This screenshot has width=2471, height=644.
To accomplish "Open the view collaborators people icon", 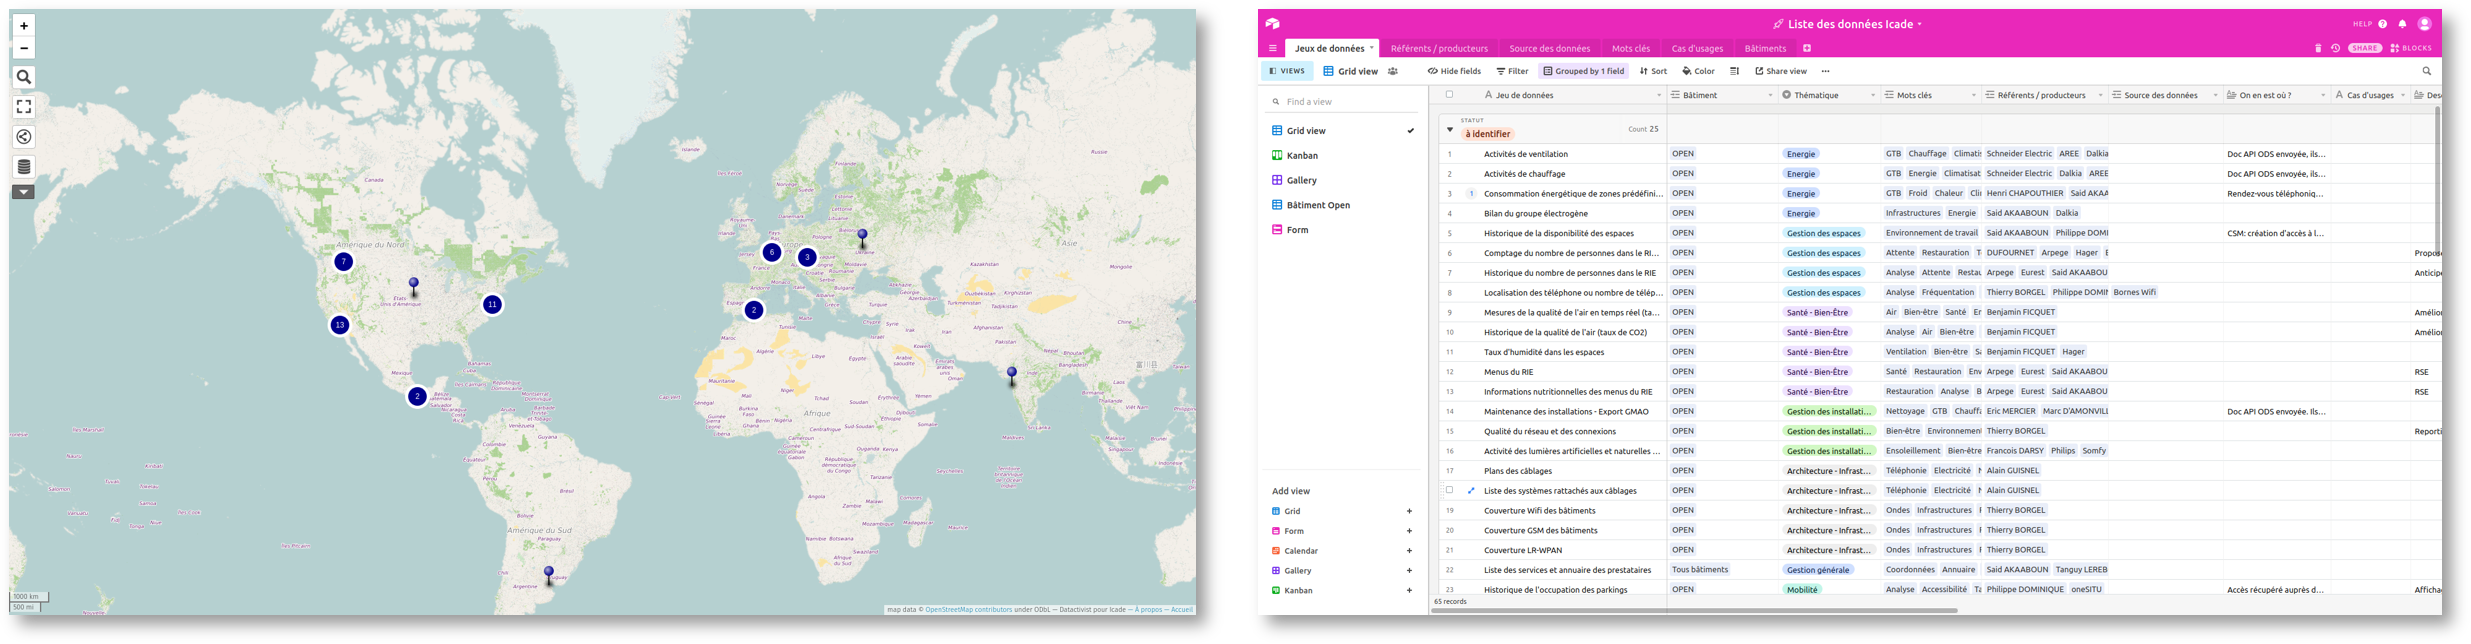I will pos(1393,71).
